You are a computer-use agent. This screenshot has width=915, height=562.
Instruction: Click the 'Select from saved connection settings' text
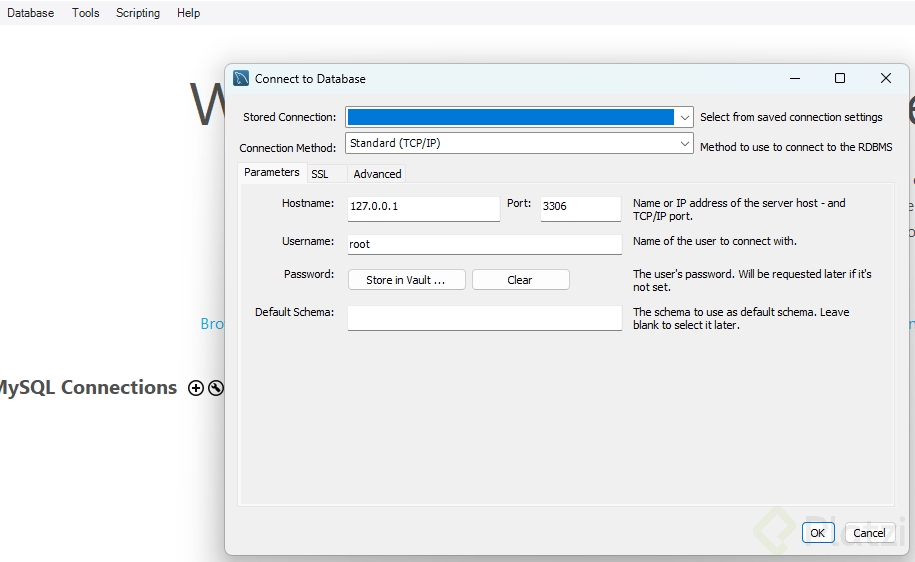[791, 117]
